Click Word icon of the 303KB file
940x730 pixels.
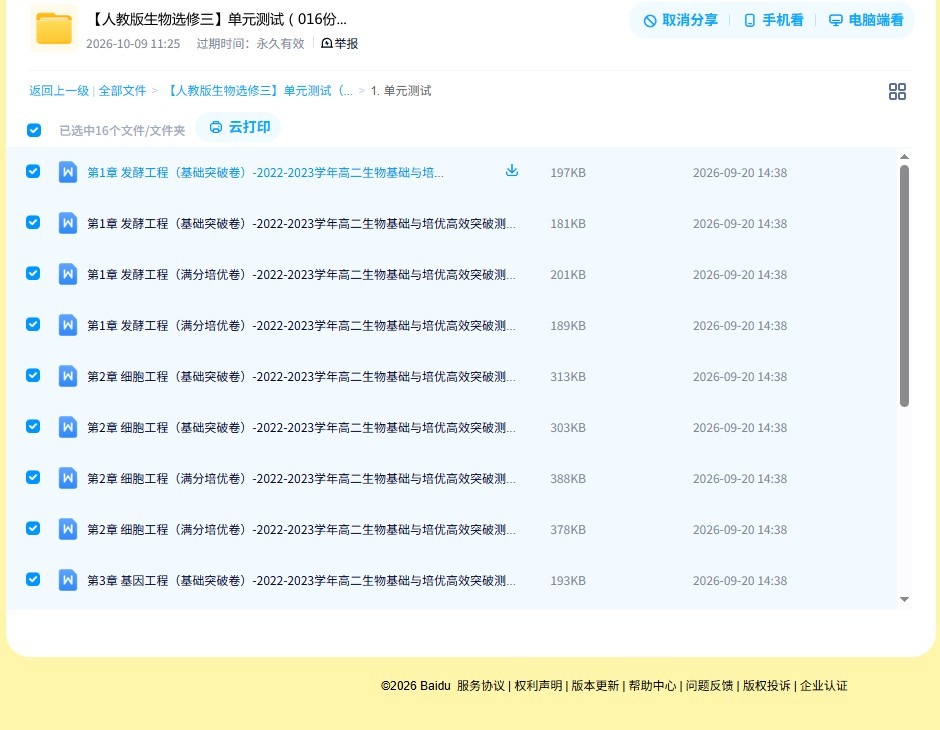[x=68, y=427]
